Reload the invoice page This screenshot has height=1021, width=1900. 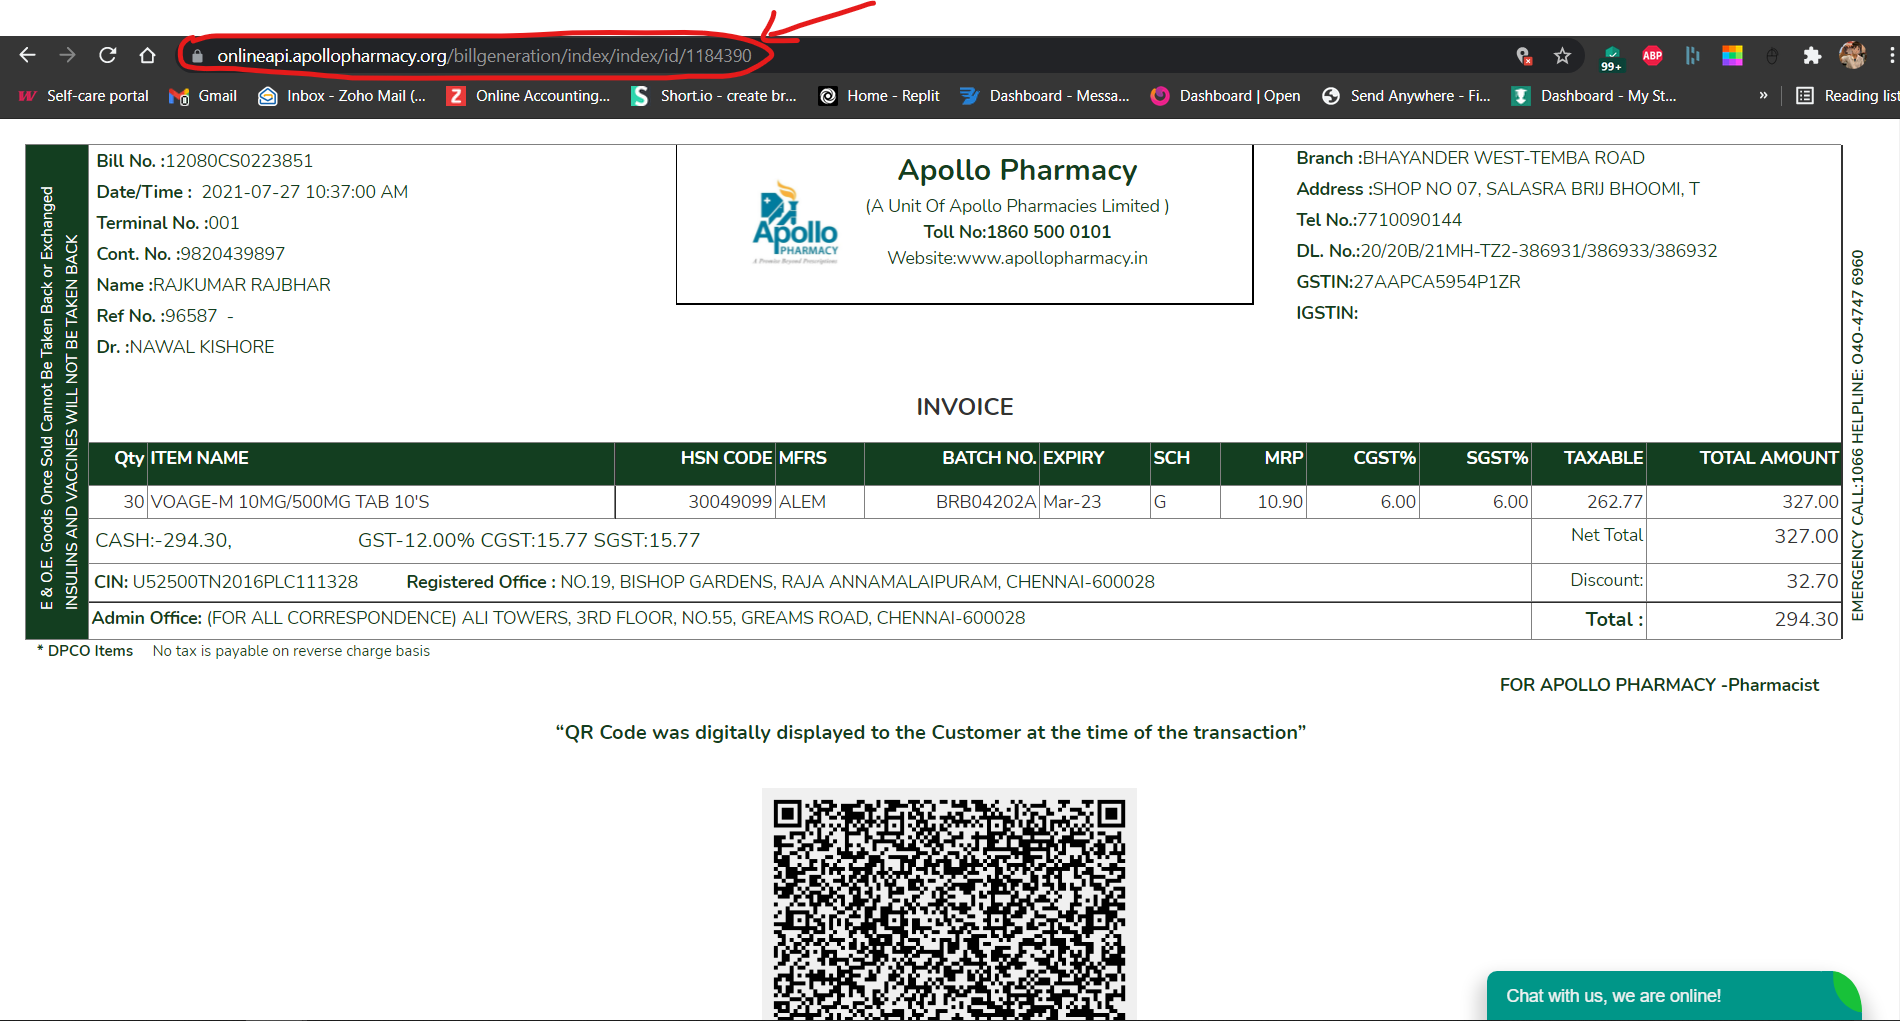pyautogui.click(x=108, y=55)
